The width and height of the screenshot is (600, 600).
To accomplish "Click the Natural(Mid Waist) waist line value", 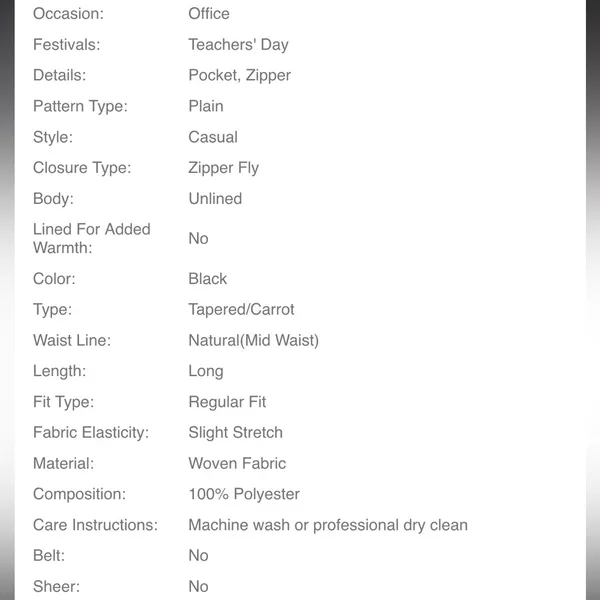I will click(253, 340).
